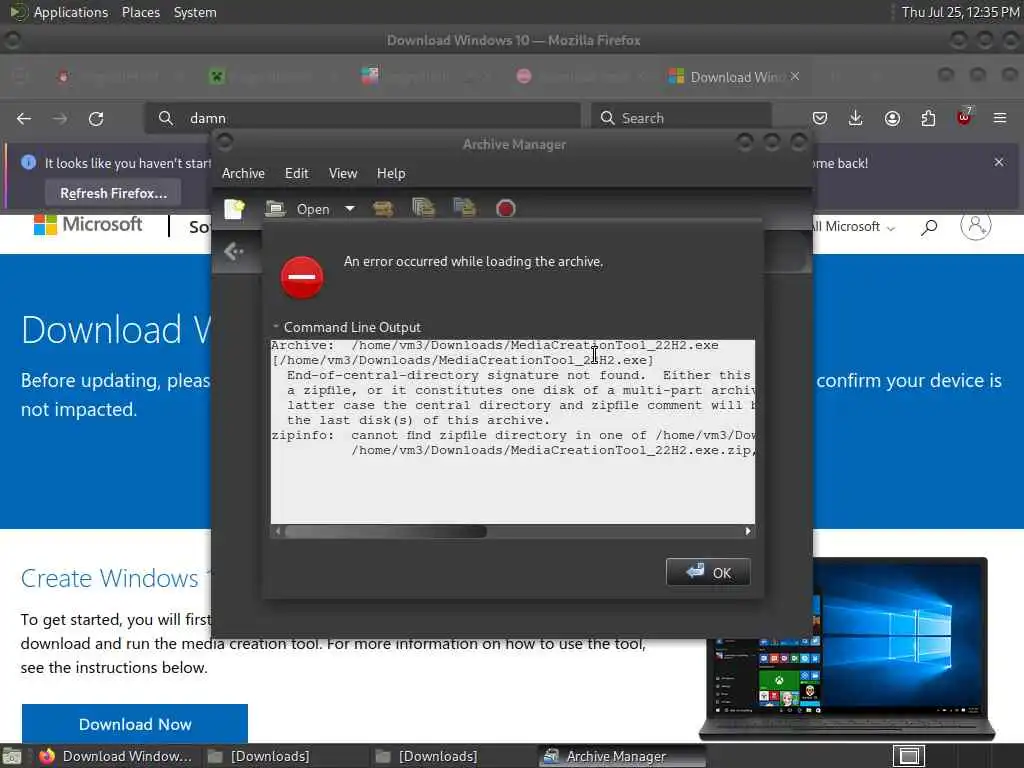Click the Firefox forward navigation arrow
This screenshot has height=768, width=1024.
click(x=59, y=118)
